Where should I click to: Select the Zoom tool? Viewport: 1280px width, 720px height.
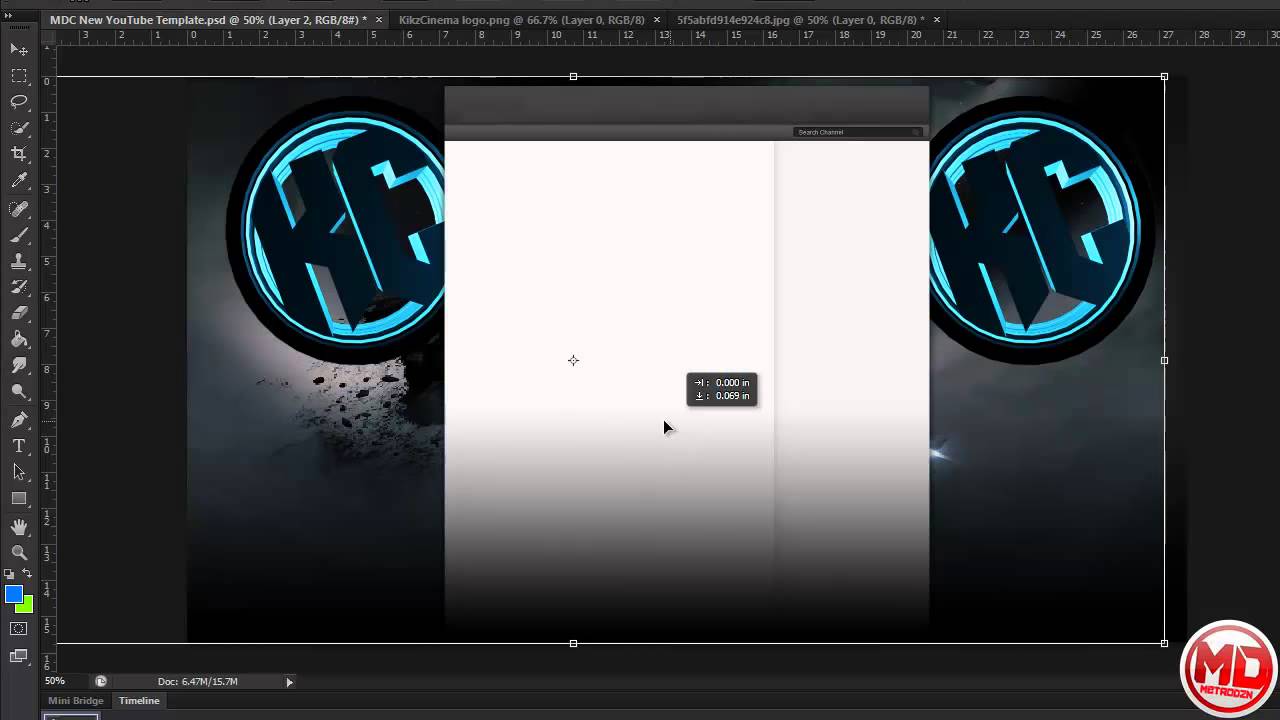[19, 552]
